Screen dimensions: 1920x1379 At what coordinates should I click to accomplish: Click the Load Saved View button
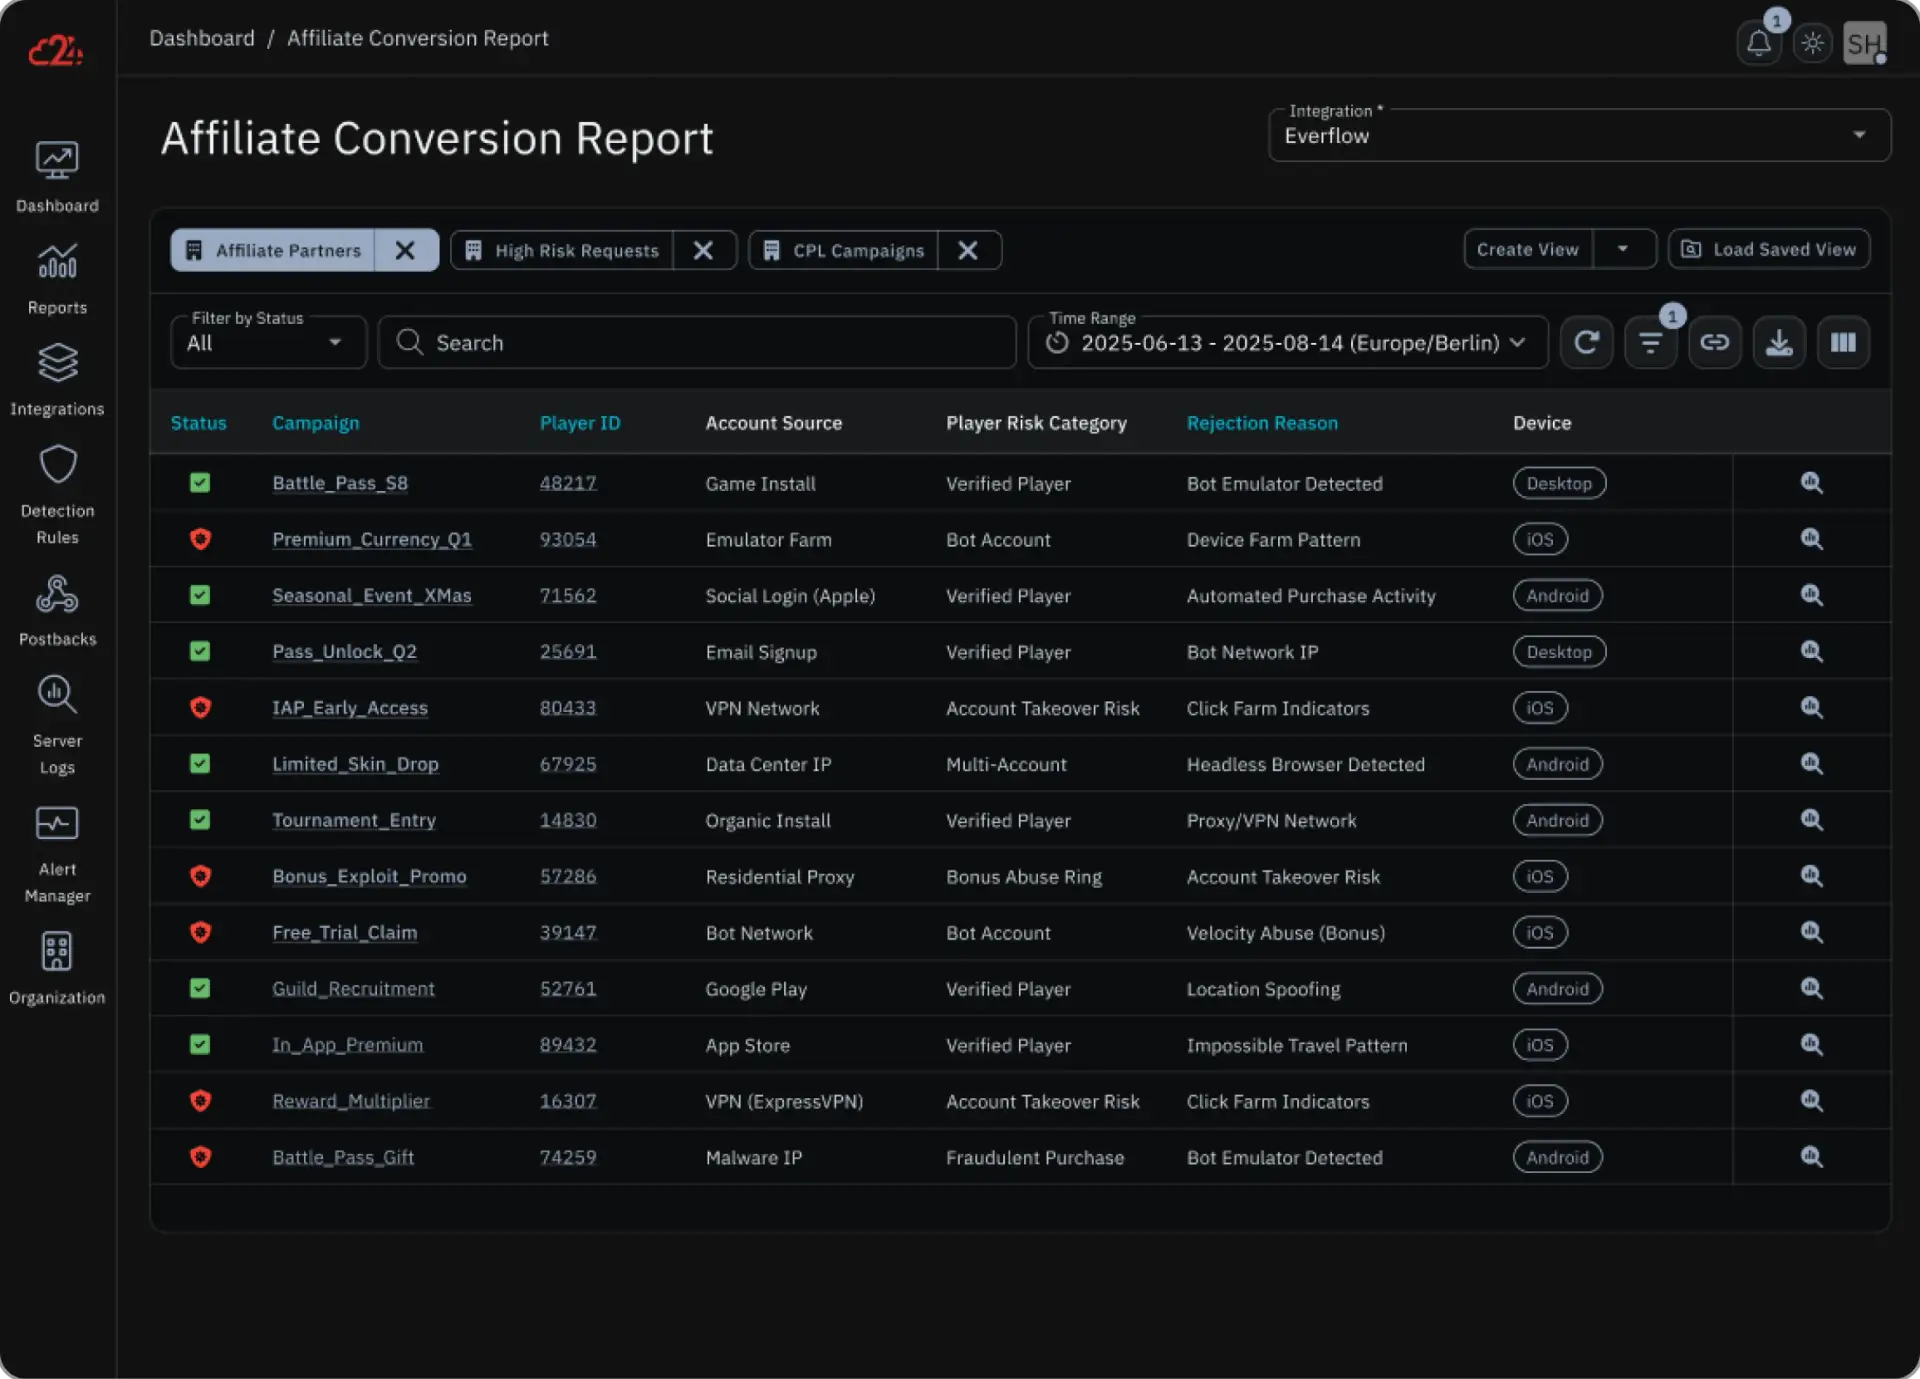[x=1768, y=249]
